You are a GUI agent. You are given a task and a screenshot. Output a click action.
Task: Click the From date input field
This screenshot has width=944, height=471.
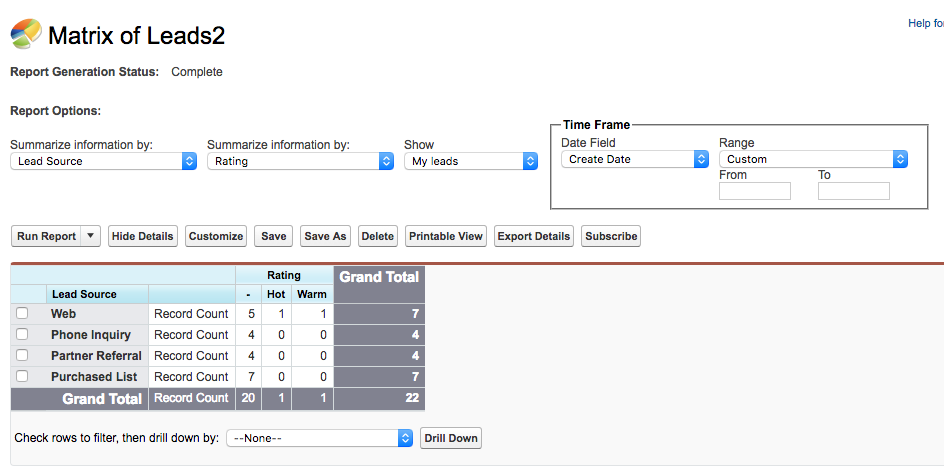754,191
